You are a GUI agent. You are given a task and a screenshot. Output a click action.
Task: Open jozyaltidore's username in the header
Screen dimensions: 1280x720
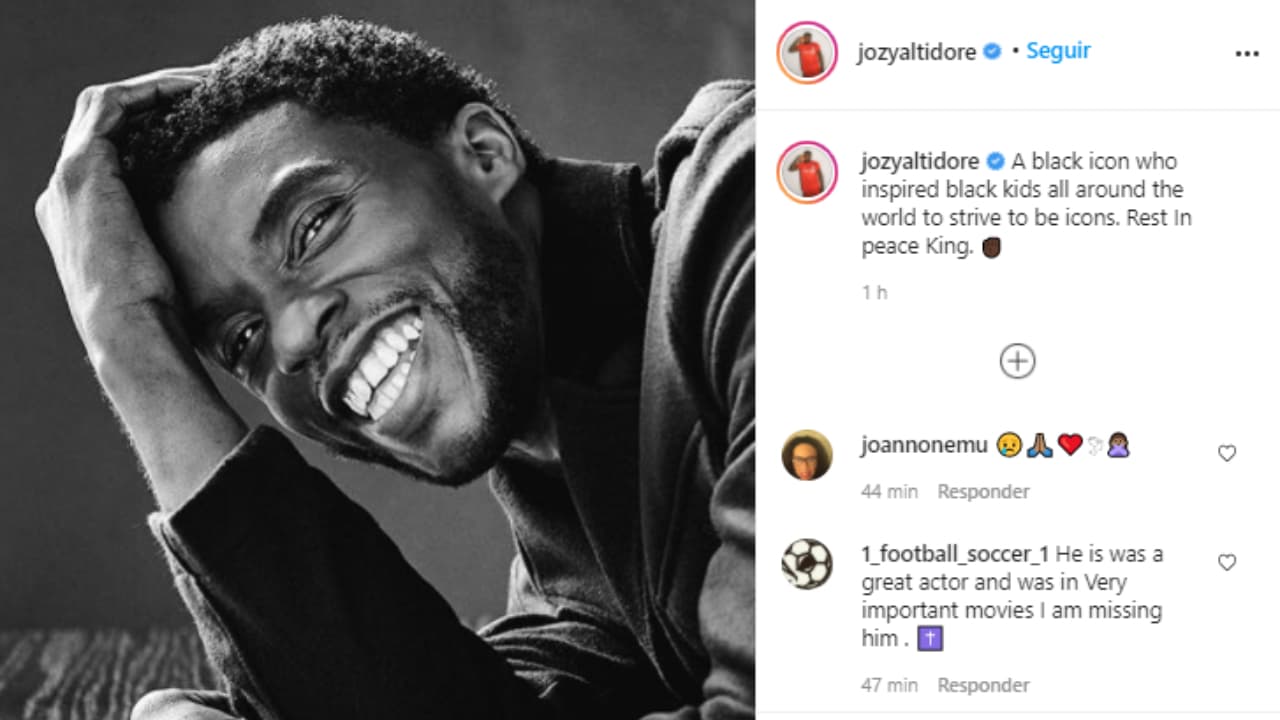[x=916, y=52]
